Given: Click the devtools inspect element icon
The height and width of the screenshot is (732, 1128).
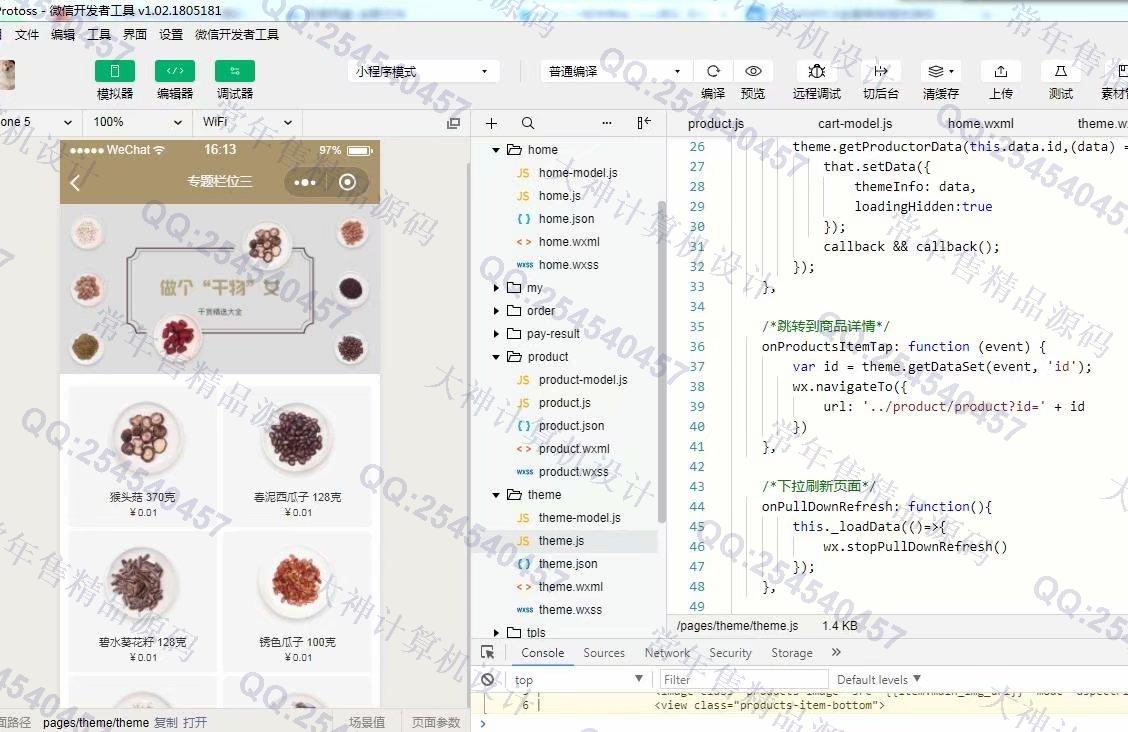Looking at the screenshot, I should pos(488,653).
